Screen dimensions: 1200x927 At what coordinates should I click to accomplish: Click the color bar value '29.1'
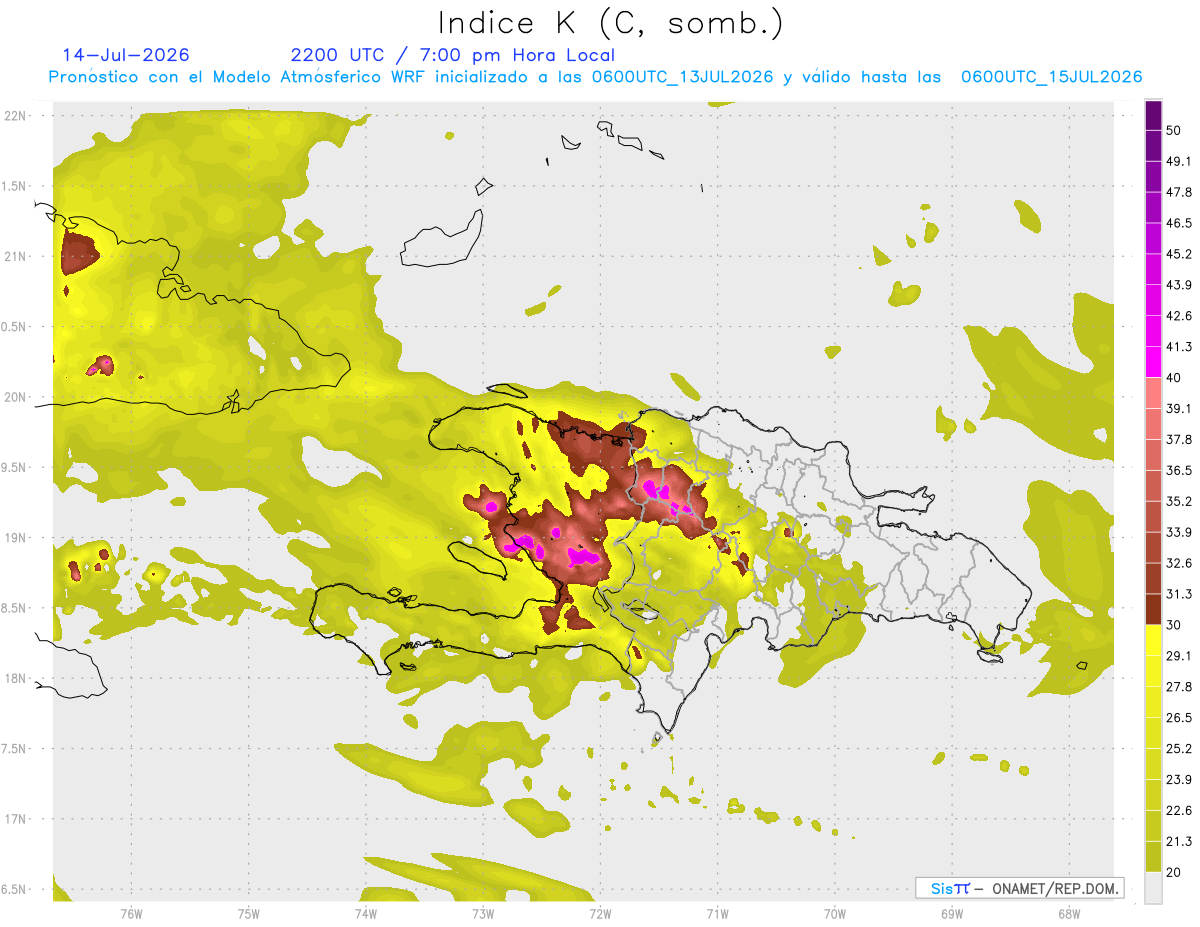point(1180,656)
